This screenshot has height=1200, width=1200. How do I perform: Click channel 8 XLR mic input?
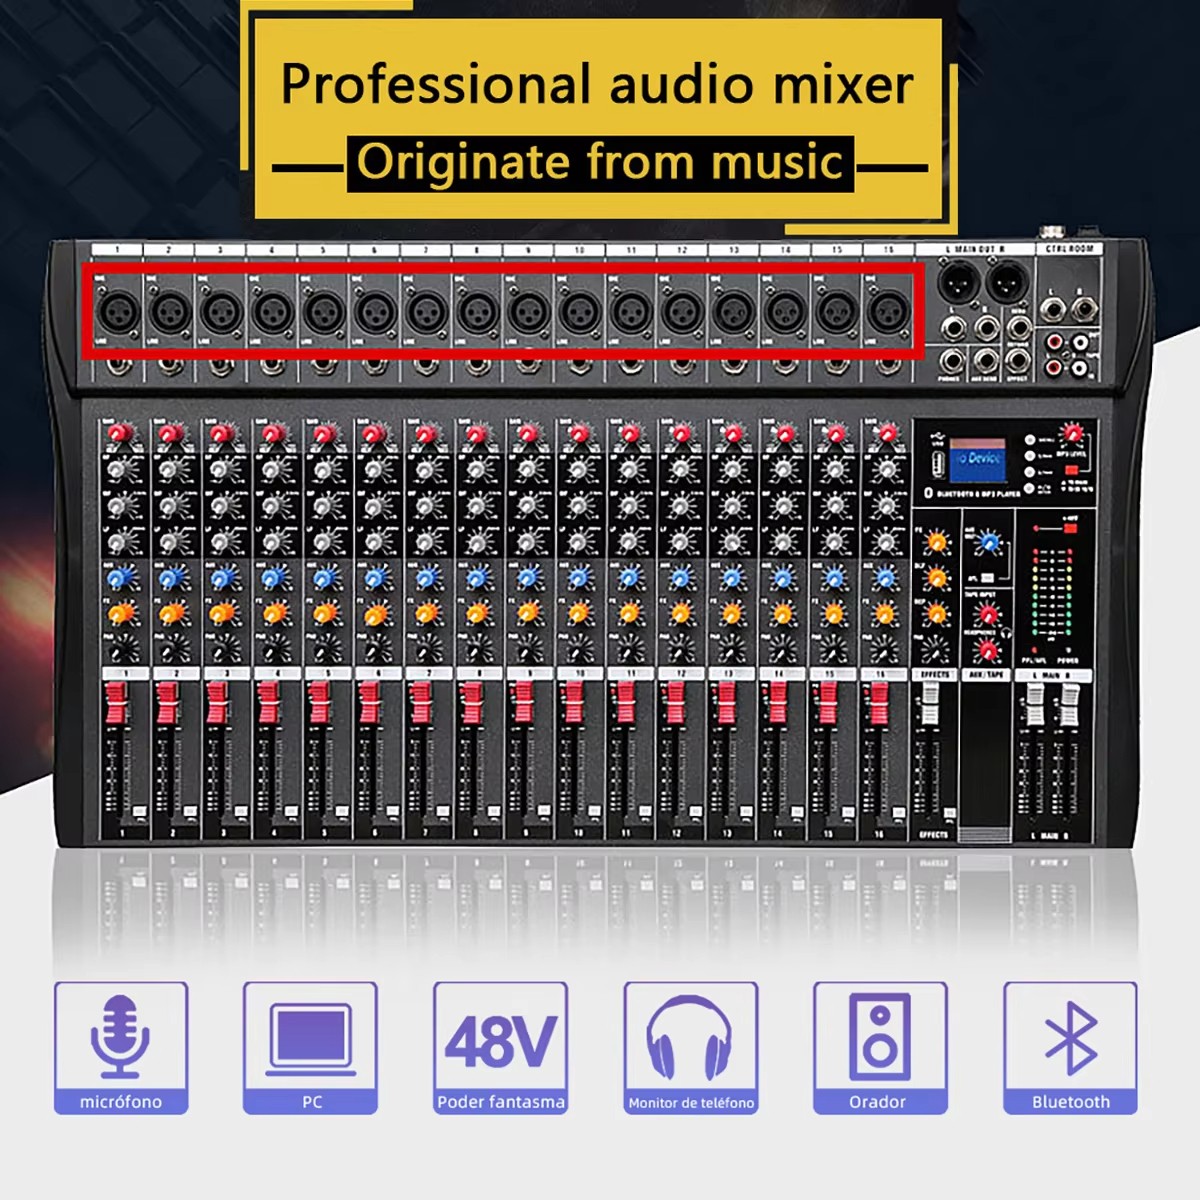pos(477,312)
